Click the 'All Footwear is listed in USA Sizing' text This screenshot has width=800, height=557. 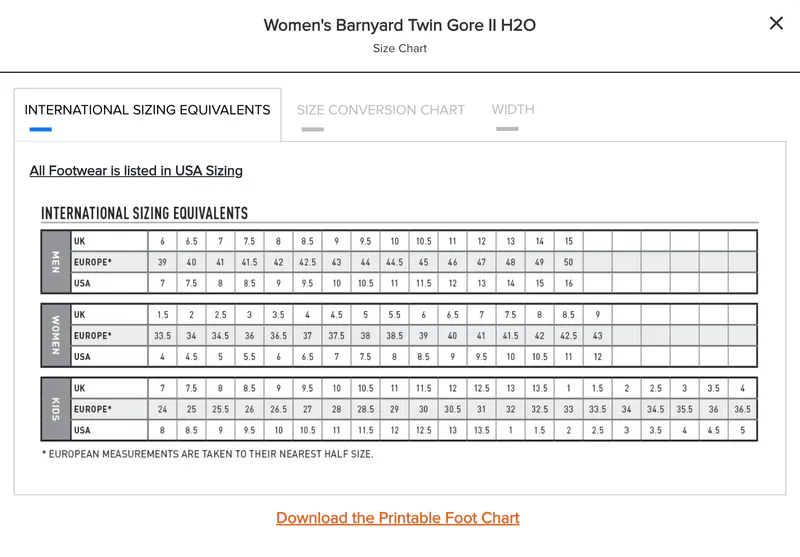click(136, 171)
